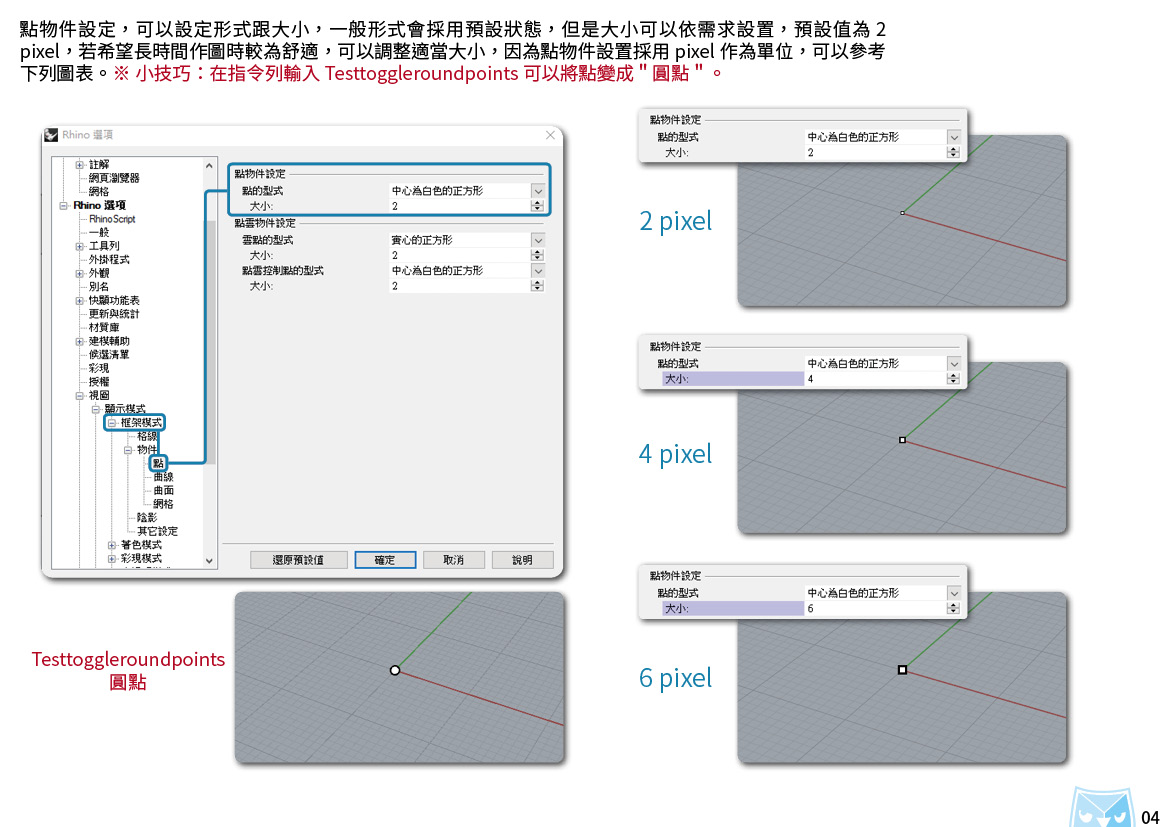Select 授權 in the options tree

(x=98, y=381)
